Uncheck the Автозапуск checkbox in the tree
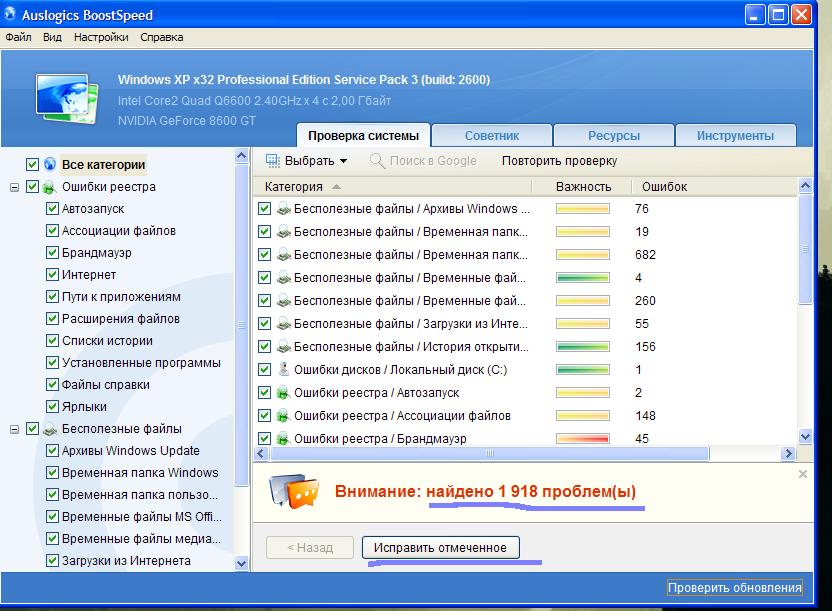Viewport: 832px width, 611px height. tap(52, 209)
